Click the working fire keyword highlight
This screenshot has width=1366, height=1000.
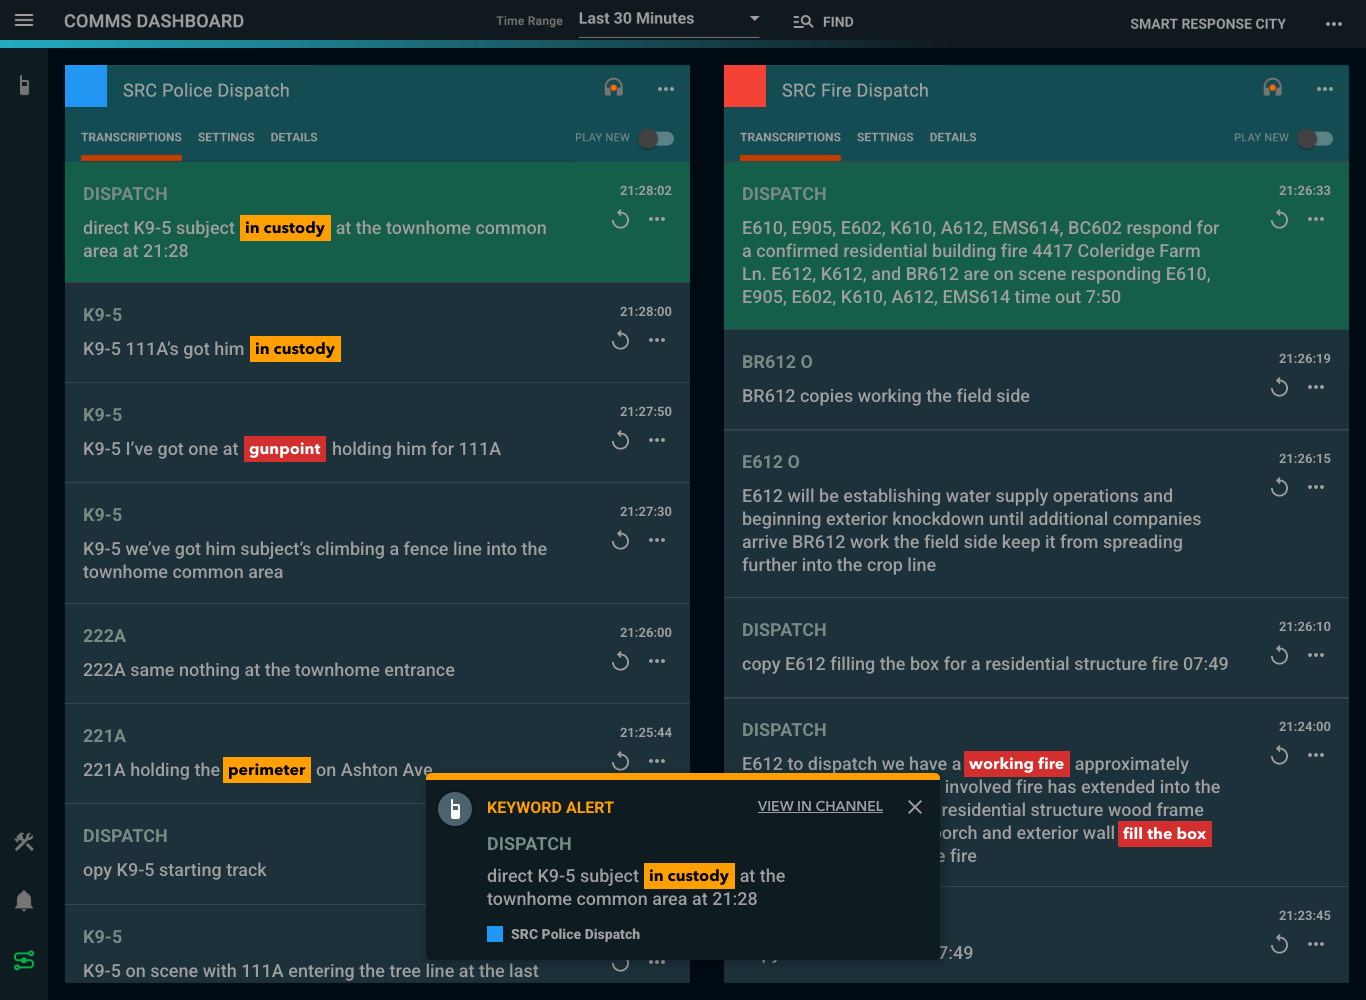(x=1016, y=764)
